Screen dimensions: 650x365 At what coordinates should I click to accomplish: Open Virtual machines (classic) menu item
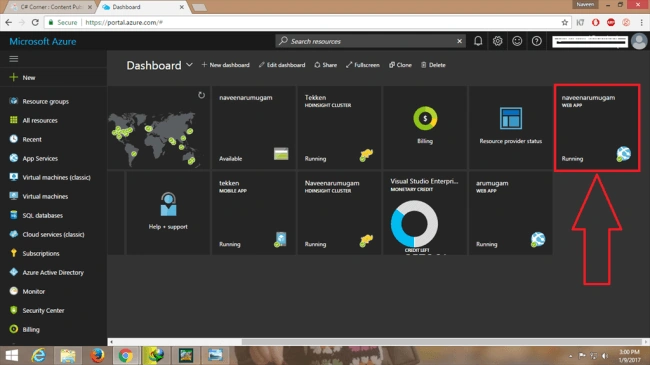[53, 177]
